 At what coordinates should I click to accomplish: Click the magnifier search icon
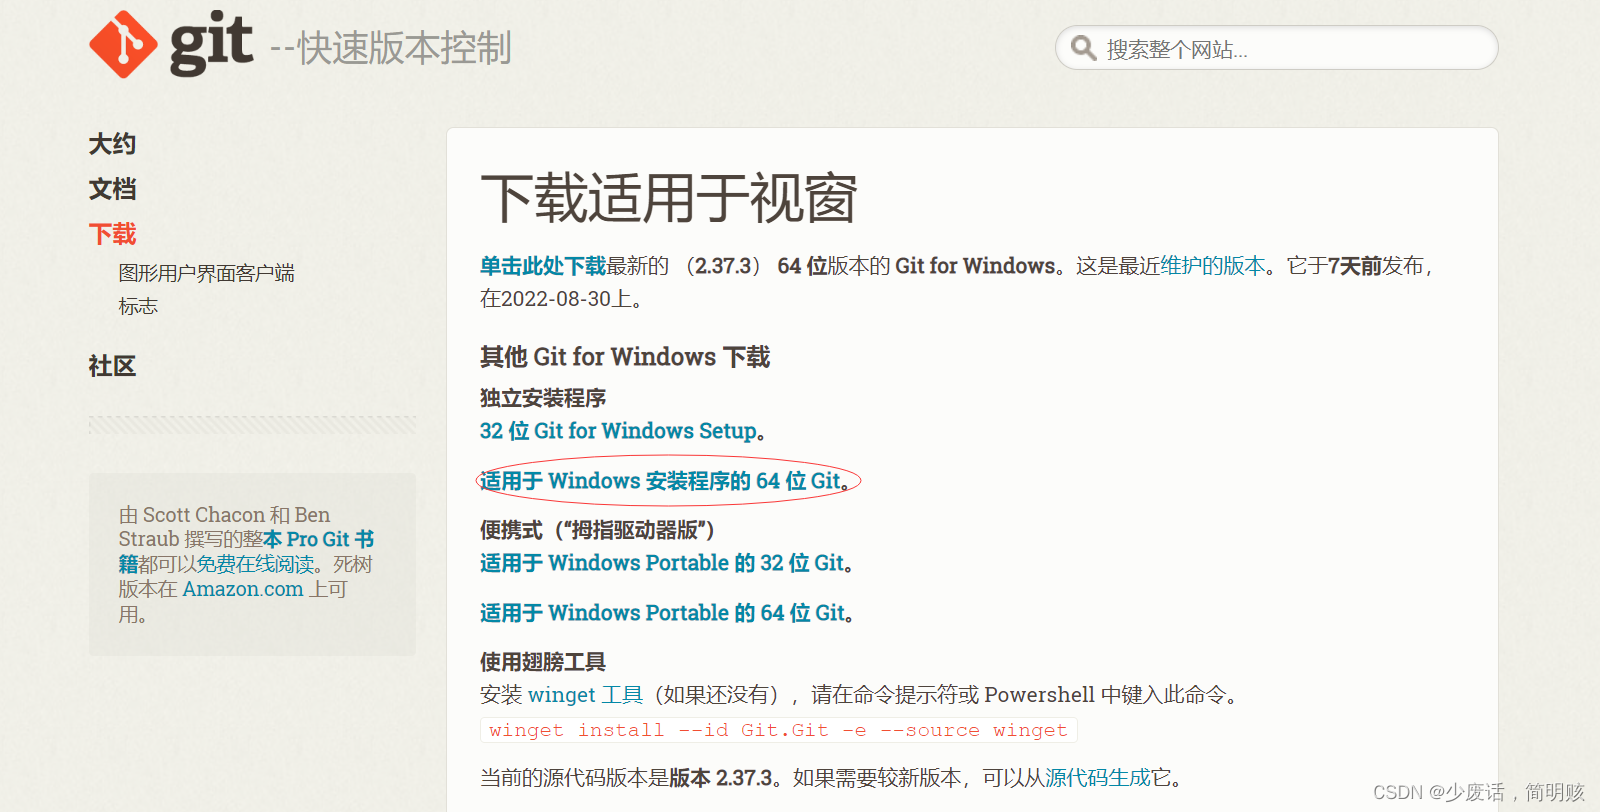pyautogui.click(x=1083, y=48)
